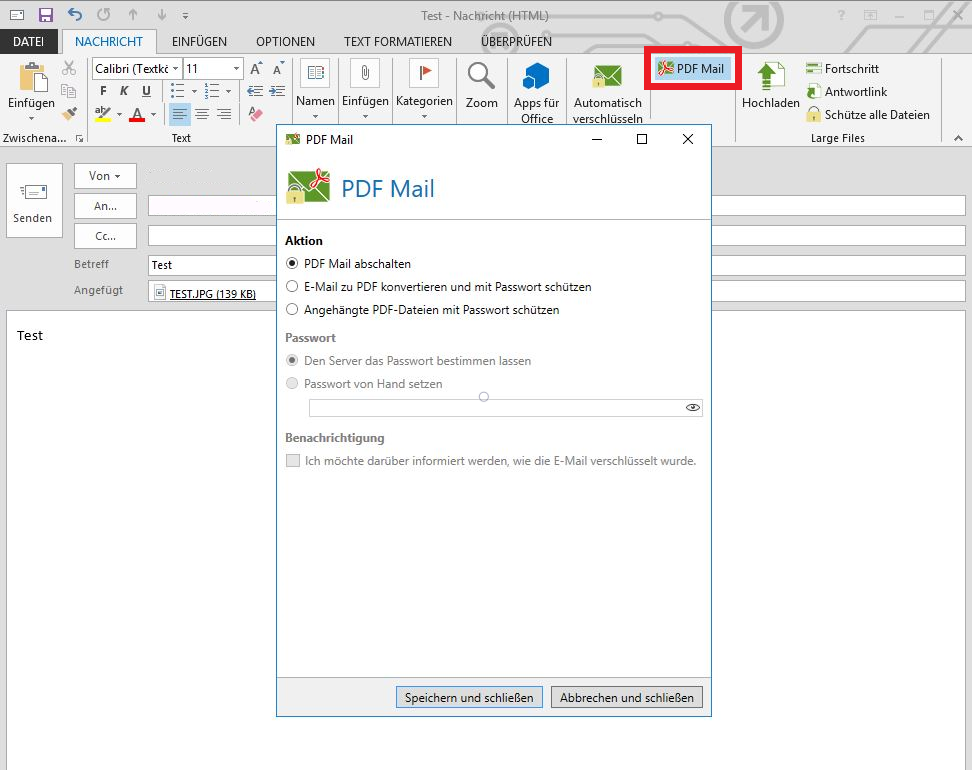Click Abbrechen und schließen button
972x770 pixels.
tap(626, 697)
